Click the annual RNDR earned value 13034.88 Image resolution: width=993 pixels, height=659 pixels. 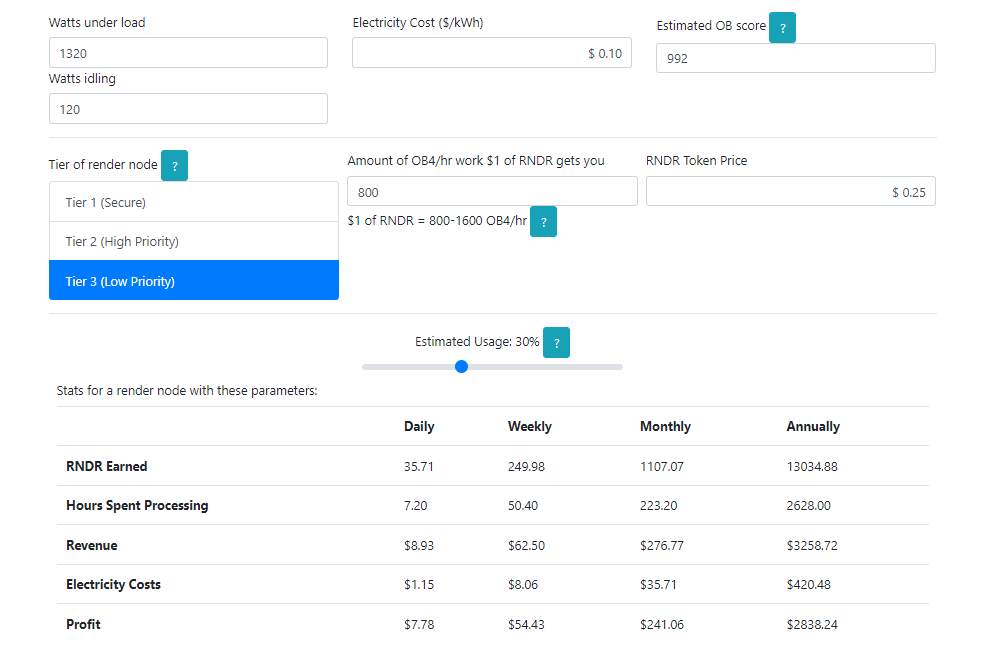pos(812,467)
